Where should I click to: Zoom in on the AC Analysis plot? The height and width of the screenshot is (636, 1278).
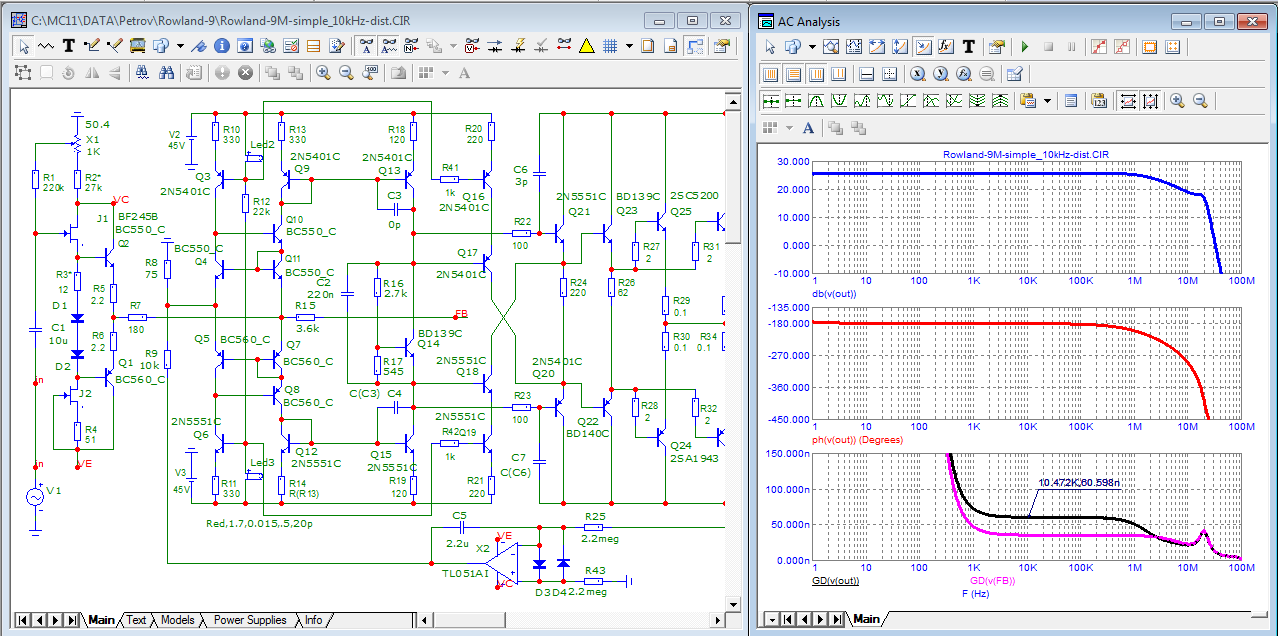[x=1177, y=100]
